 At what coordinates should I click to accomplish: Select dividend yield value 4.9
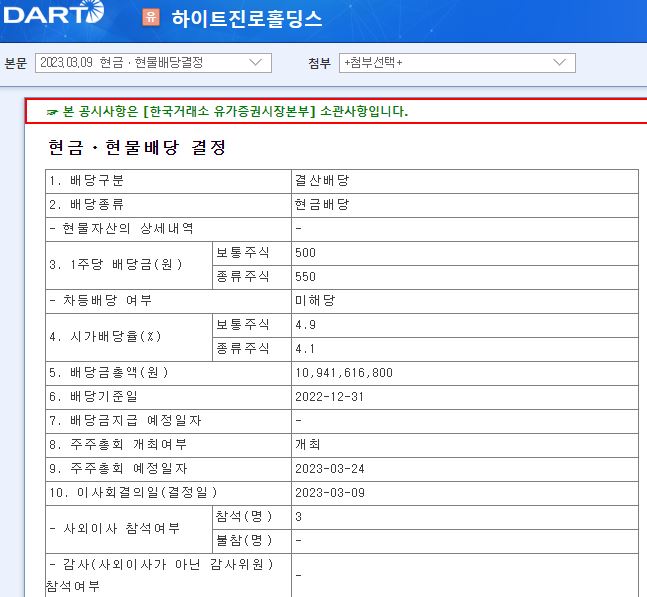pyautogui.click(x=305, y=325)
